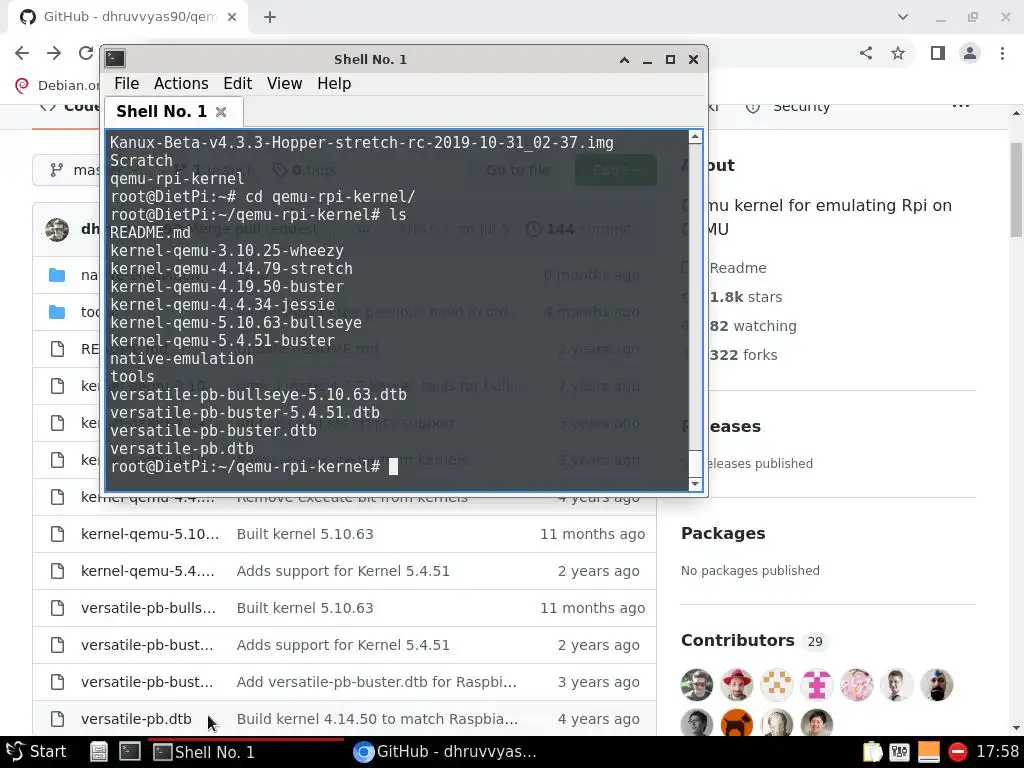Open the 'Add versatile-pb-buster.dtb' commit message

[x=376, y=682]
